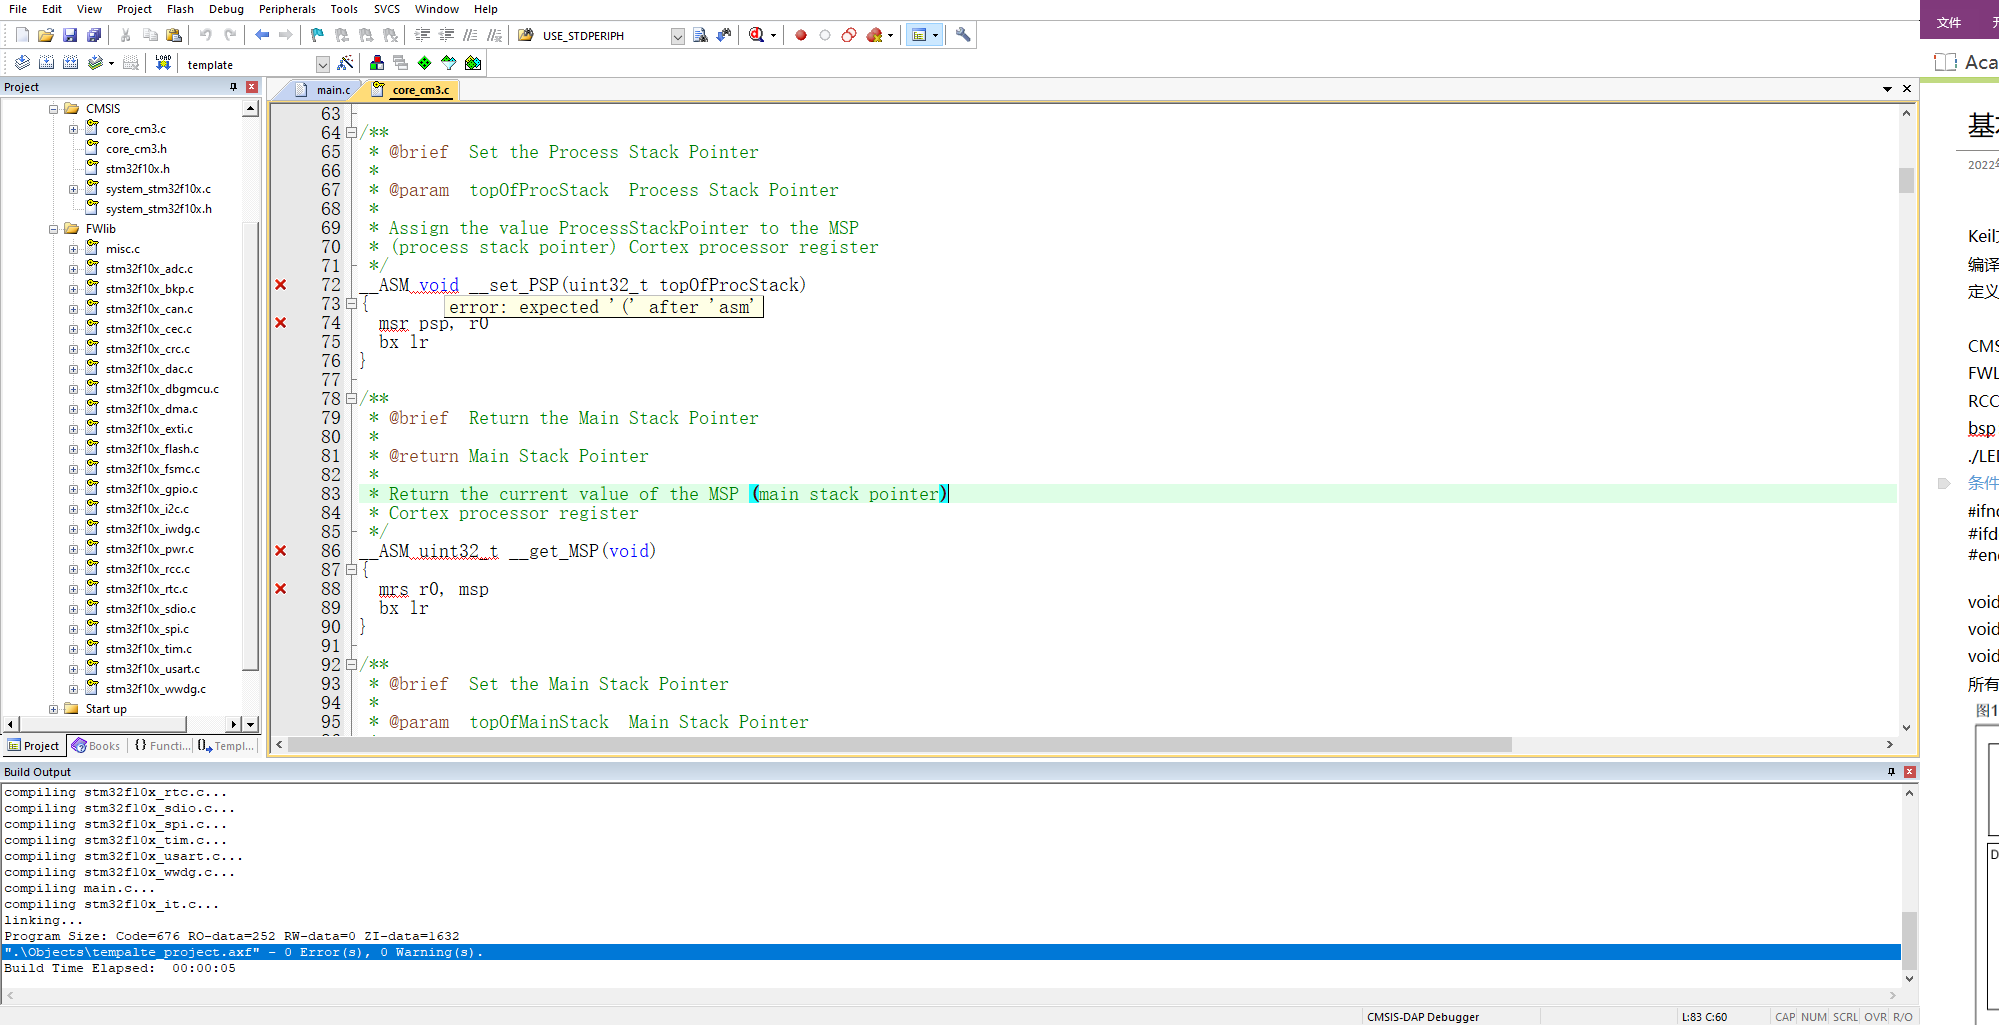The height and width of the screenshot is (1025, 1999).
Task: Undo the last edit
Action: (x=205, y=35)
